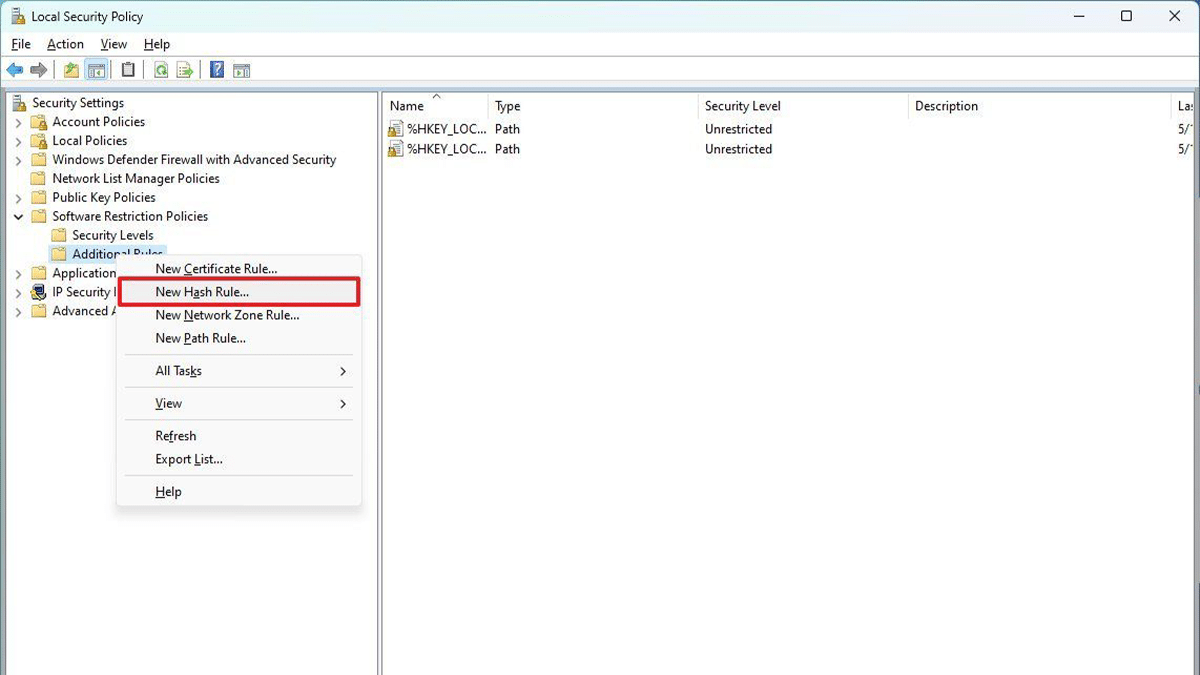Click the Forward arrow toolbar icon

pos(39,70)
